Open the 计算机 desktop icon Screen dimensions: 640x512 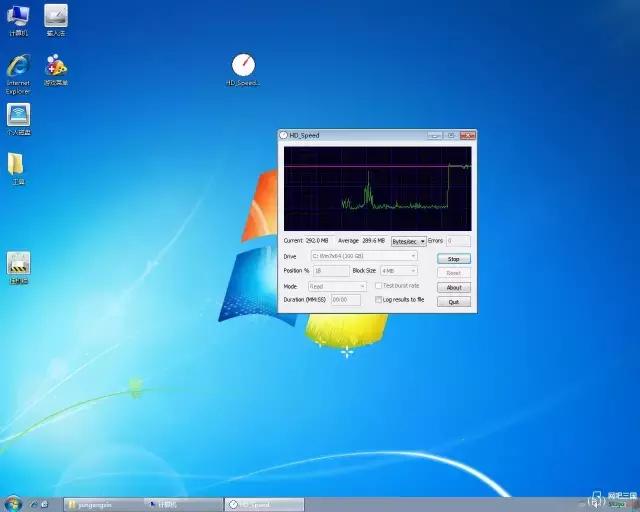(x=18, y=17)
